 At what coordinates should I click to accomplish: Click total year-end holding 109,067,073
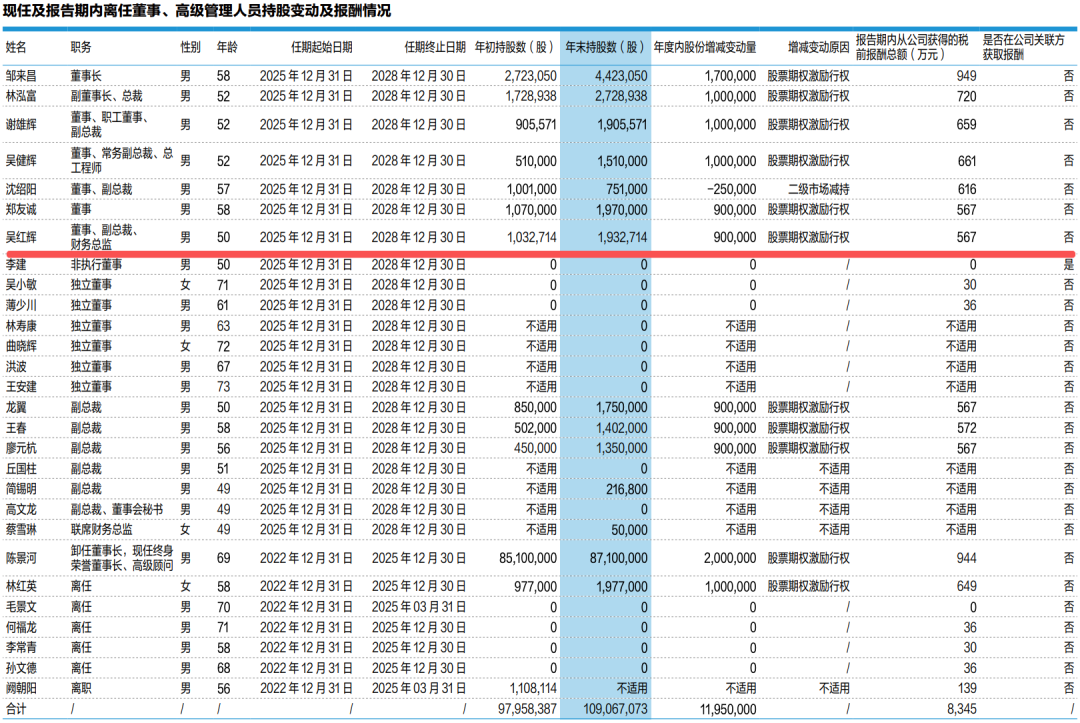point(615,709)
